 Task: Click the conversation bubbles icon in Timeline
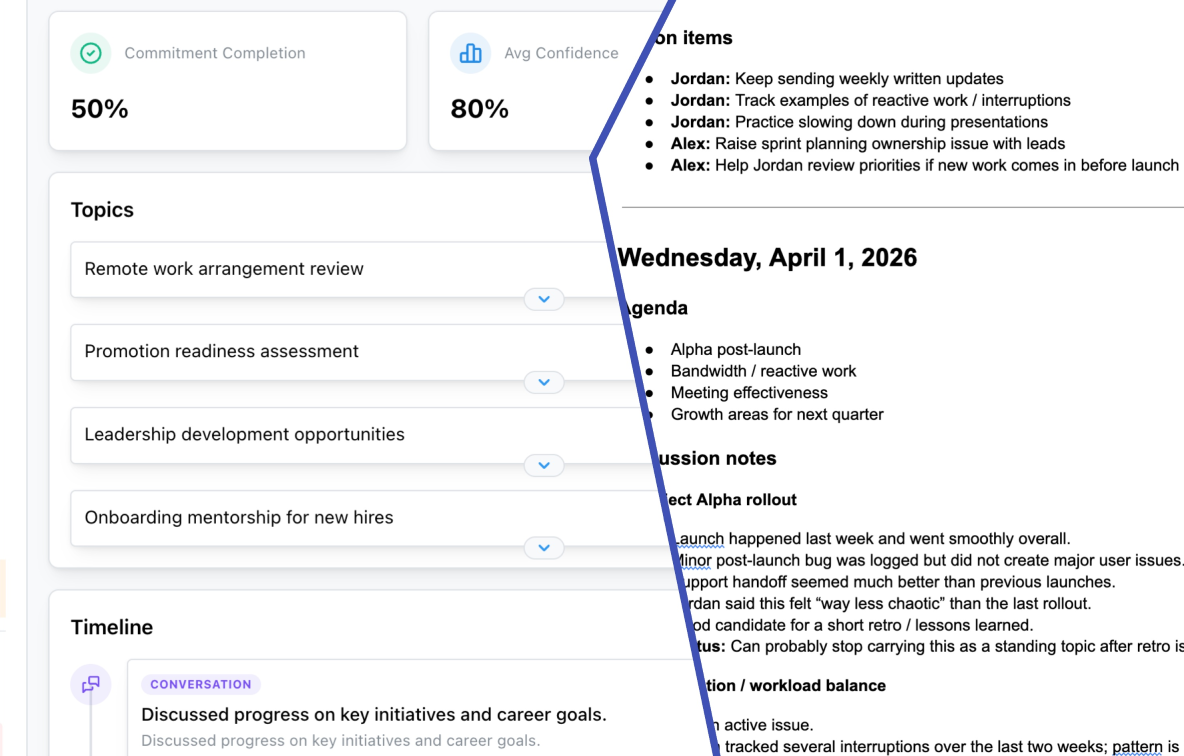(x=91, y=685)
